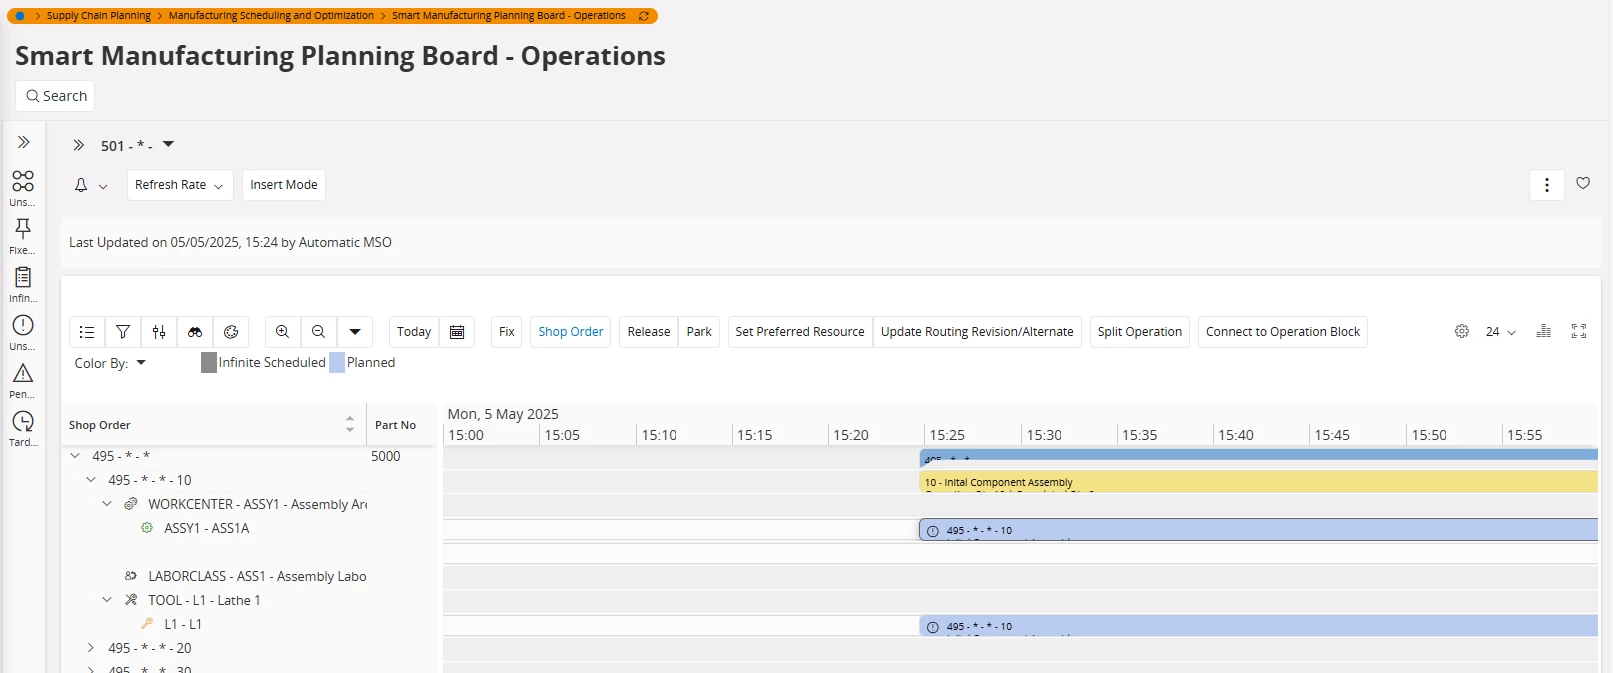Open the filter funnel icon

pyautogui.click(x=123, y=332)
